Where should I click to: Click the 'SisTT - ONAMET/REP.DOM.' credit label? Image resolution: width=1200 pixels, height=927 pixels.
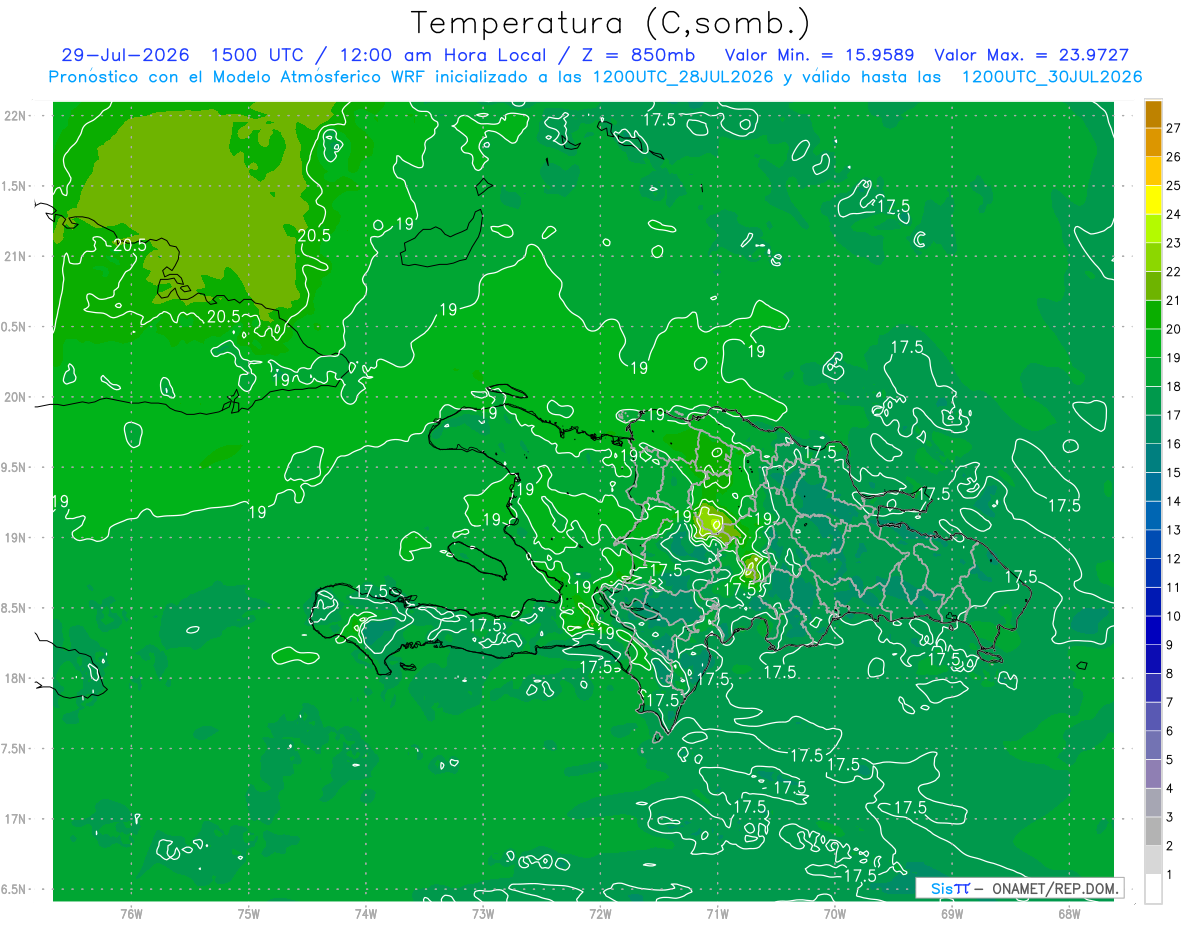[x=1020, y=888]
